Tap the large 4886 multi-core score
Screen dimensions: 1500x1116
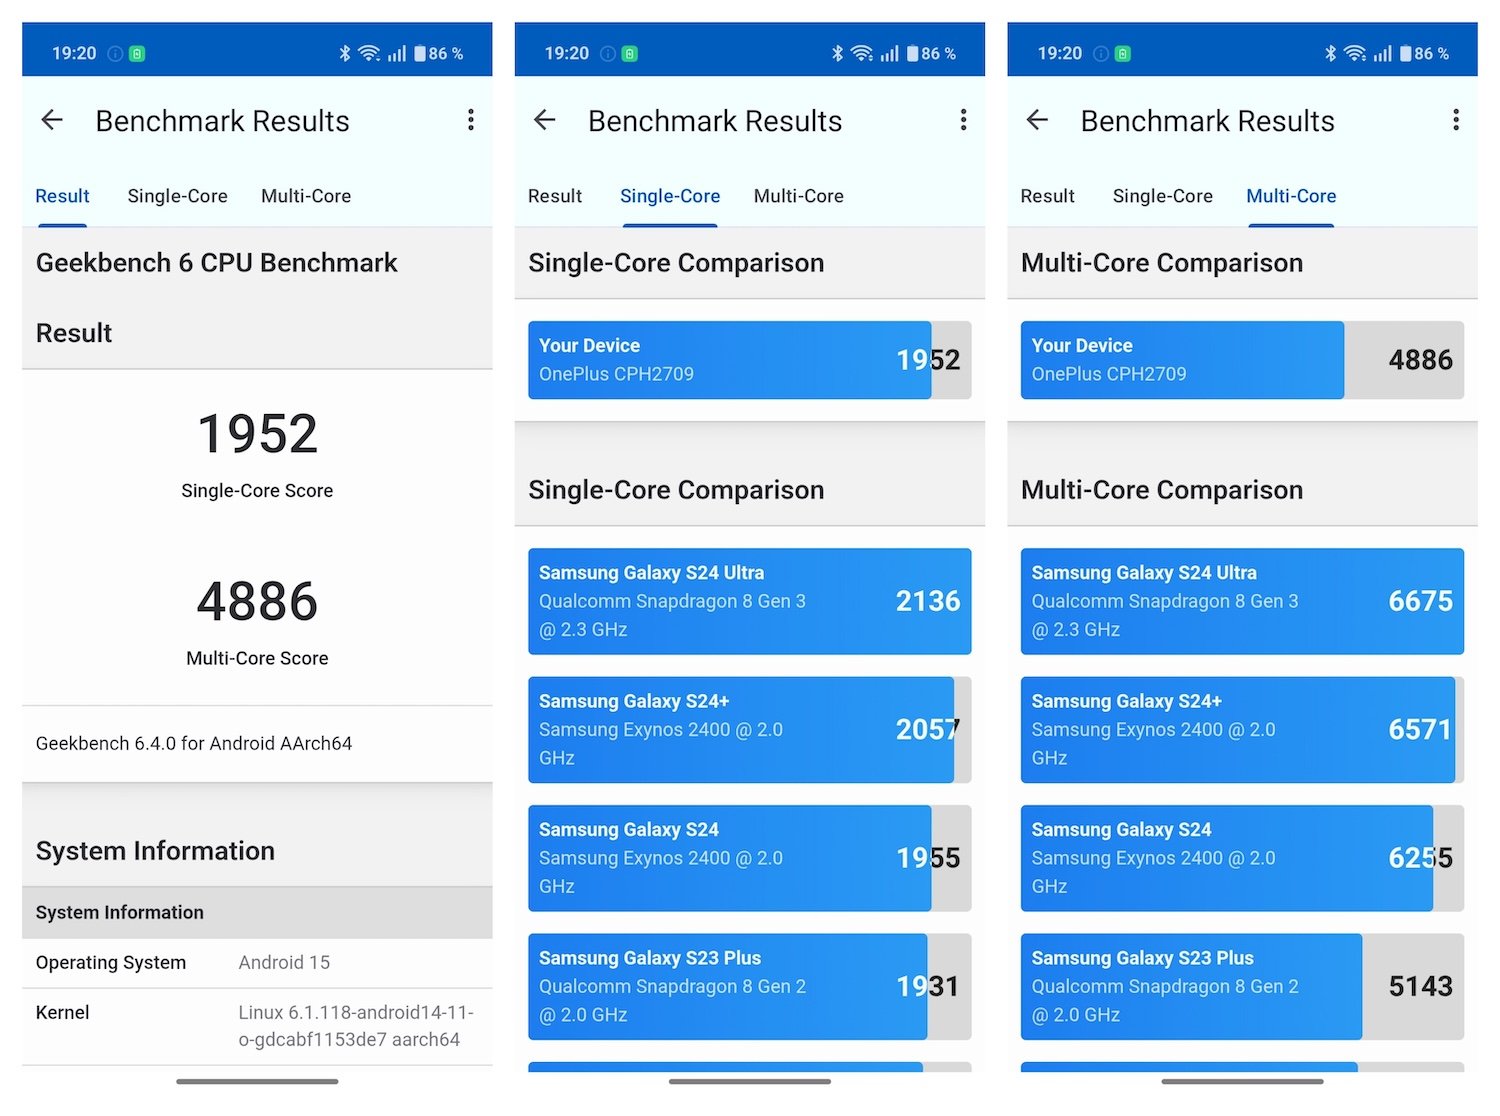[x=257, y=602]
